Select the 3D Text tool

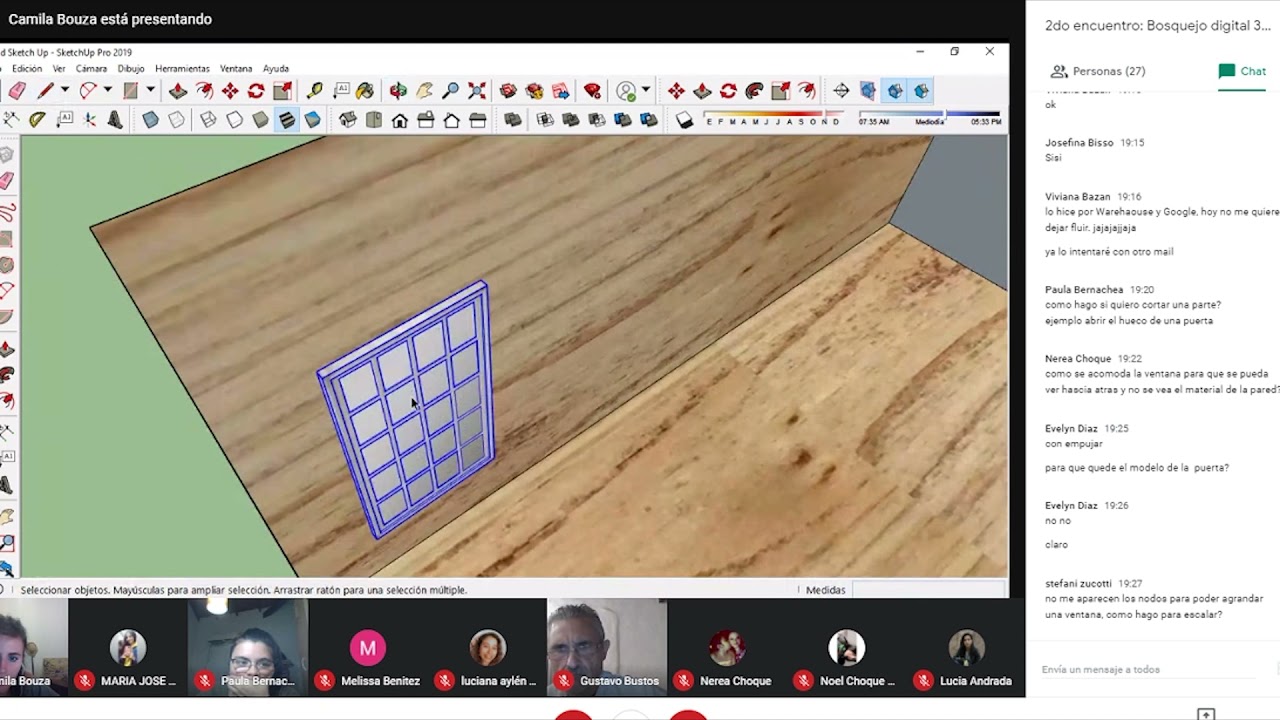click(x=116, y=120)
